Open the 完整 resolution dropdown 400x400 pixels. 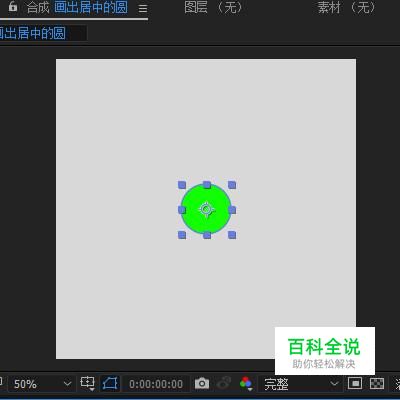point(301,384)
